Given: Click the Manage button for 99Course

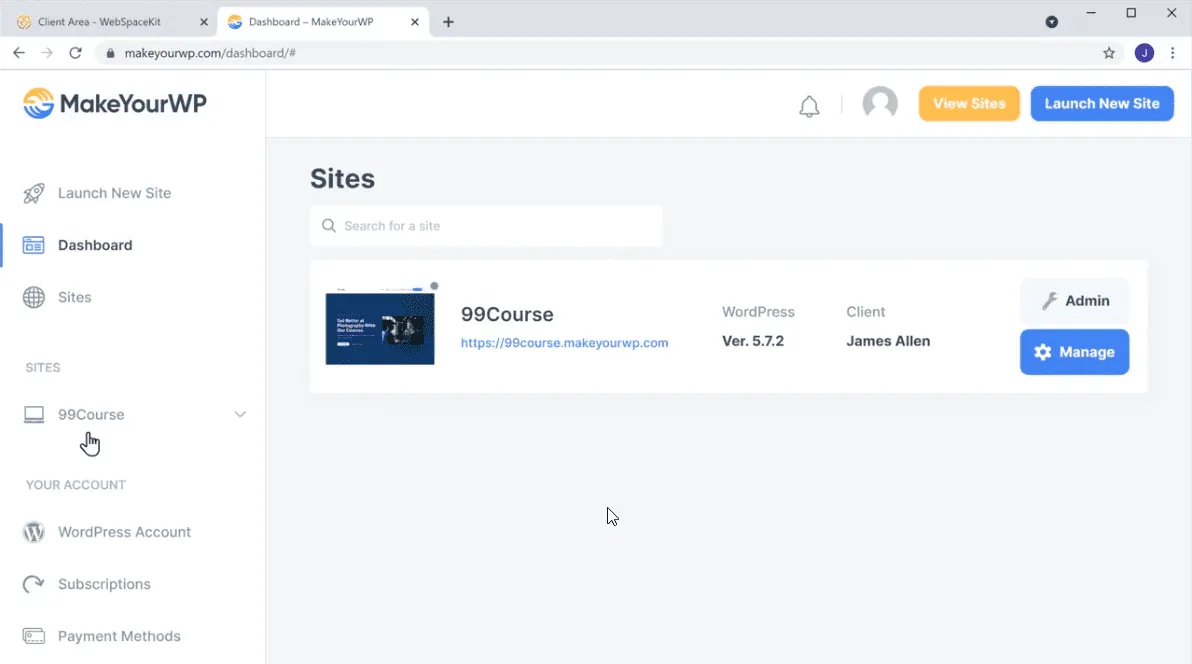Looking at the screenshot, I should click(x=1074, y=352).
